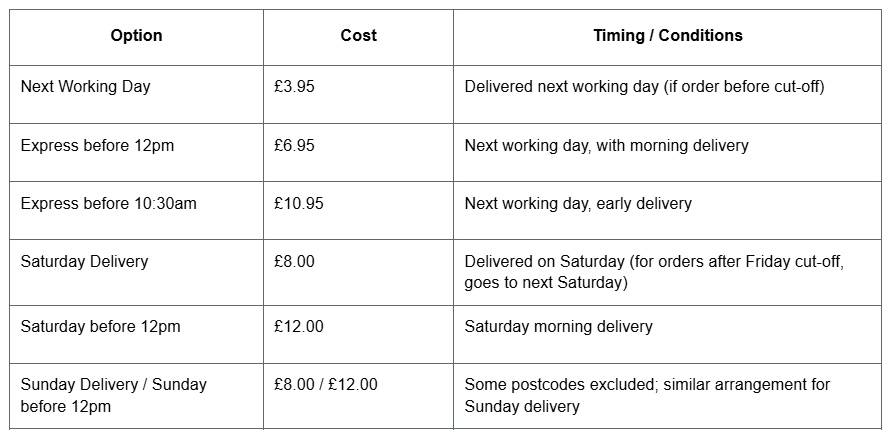
Task: Click the 'Some postcodes excluded' conditions cell
Action: pyautogui.click(x=647, y=395)
